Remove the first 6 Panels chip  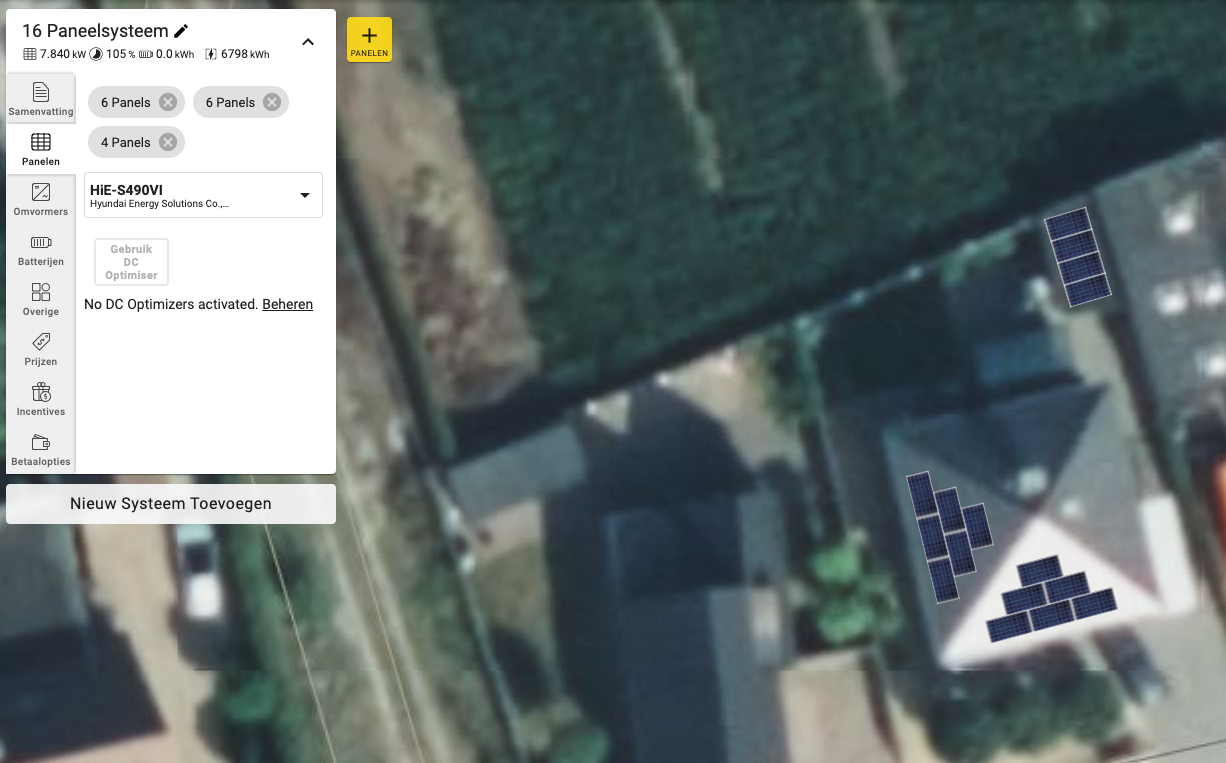(168, 102)
